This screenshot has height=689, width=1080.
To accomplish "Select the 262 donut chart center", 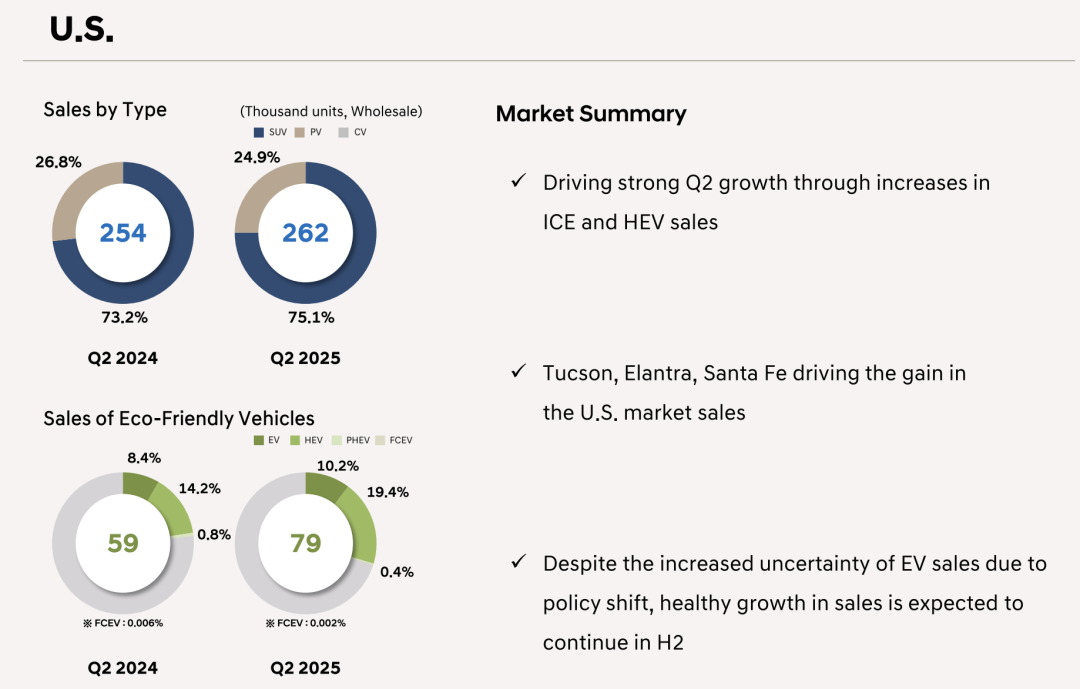I will (x=305, y=233).
